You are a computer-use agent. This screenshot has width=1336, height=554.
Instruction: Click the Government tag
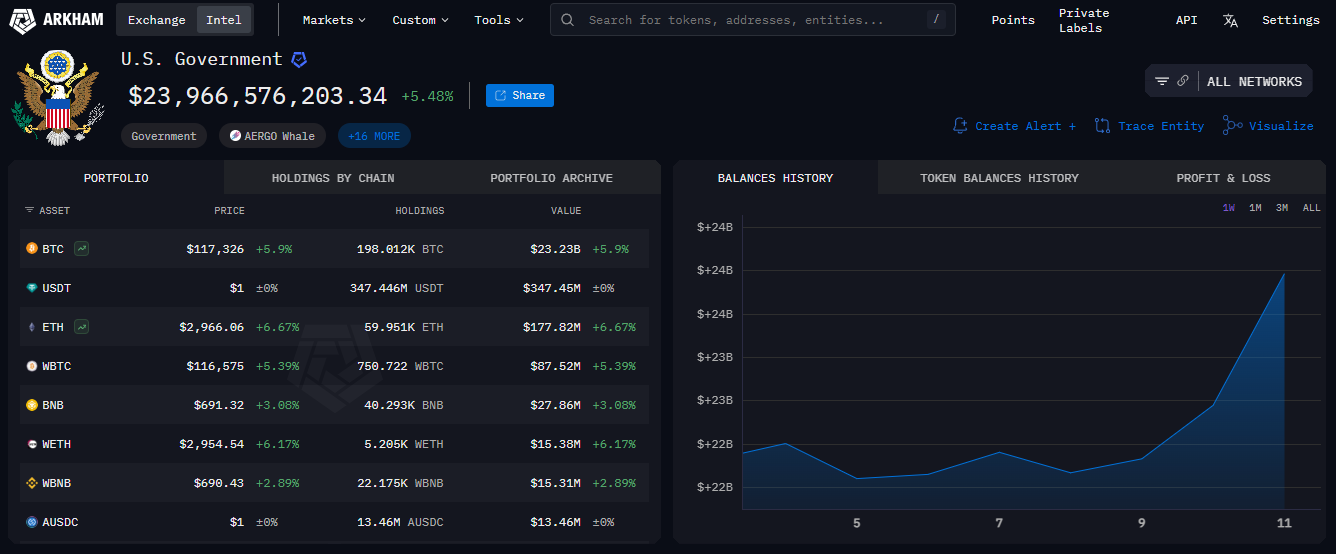pyautogui.click(x=164, y=136)
